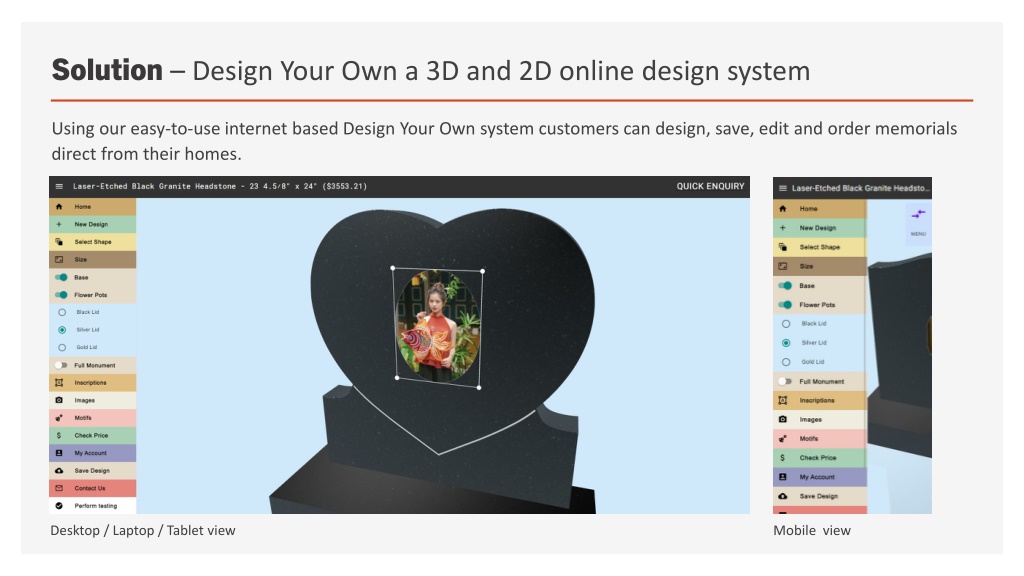Screen dimensions: 1024x576
Task: Click the Select Shape icon in desktop sidebar
Action: tap(59, 242)
